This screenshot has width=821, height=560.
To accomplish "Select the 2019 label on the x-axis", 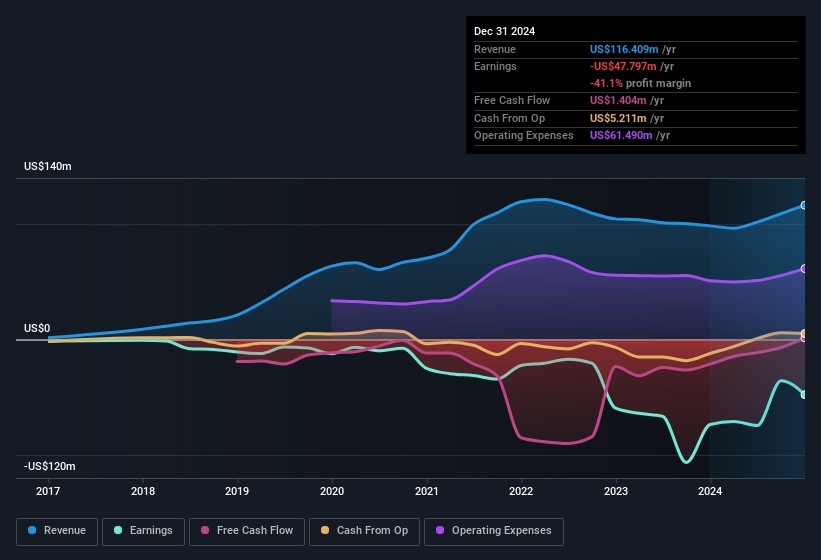I will point(237,491).
